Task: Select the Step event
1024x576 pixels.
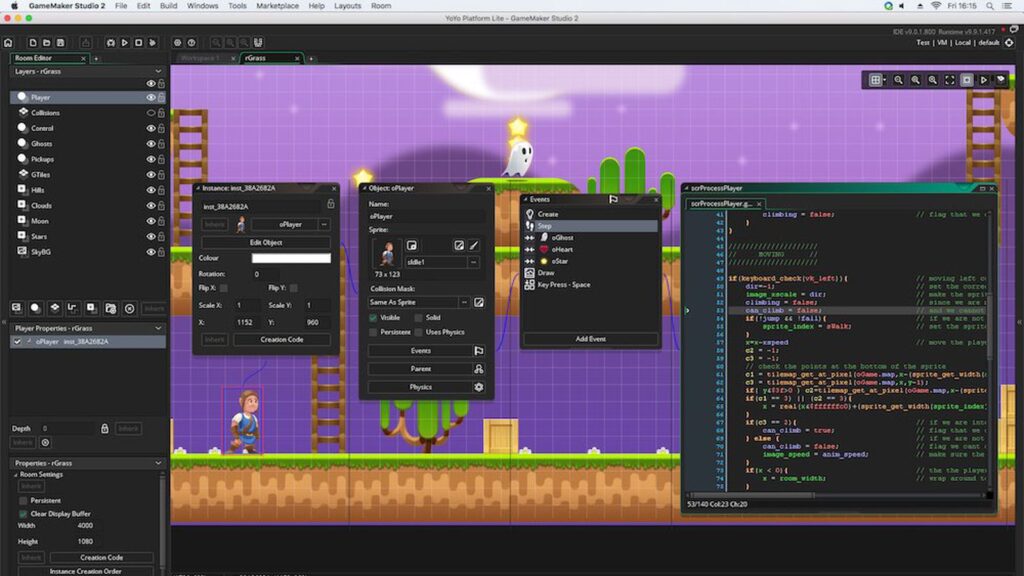Action: pos(590,226)
